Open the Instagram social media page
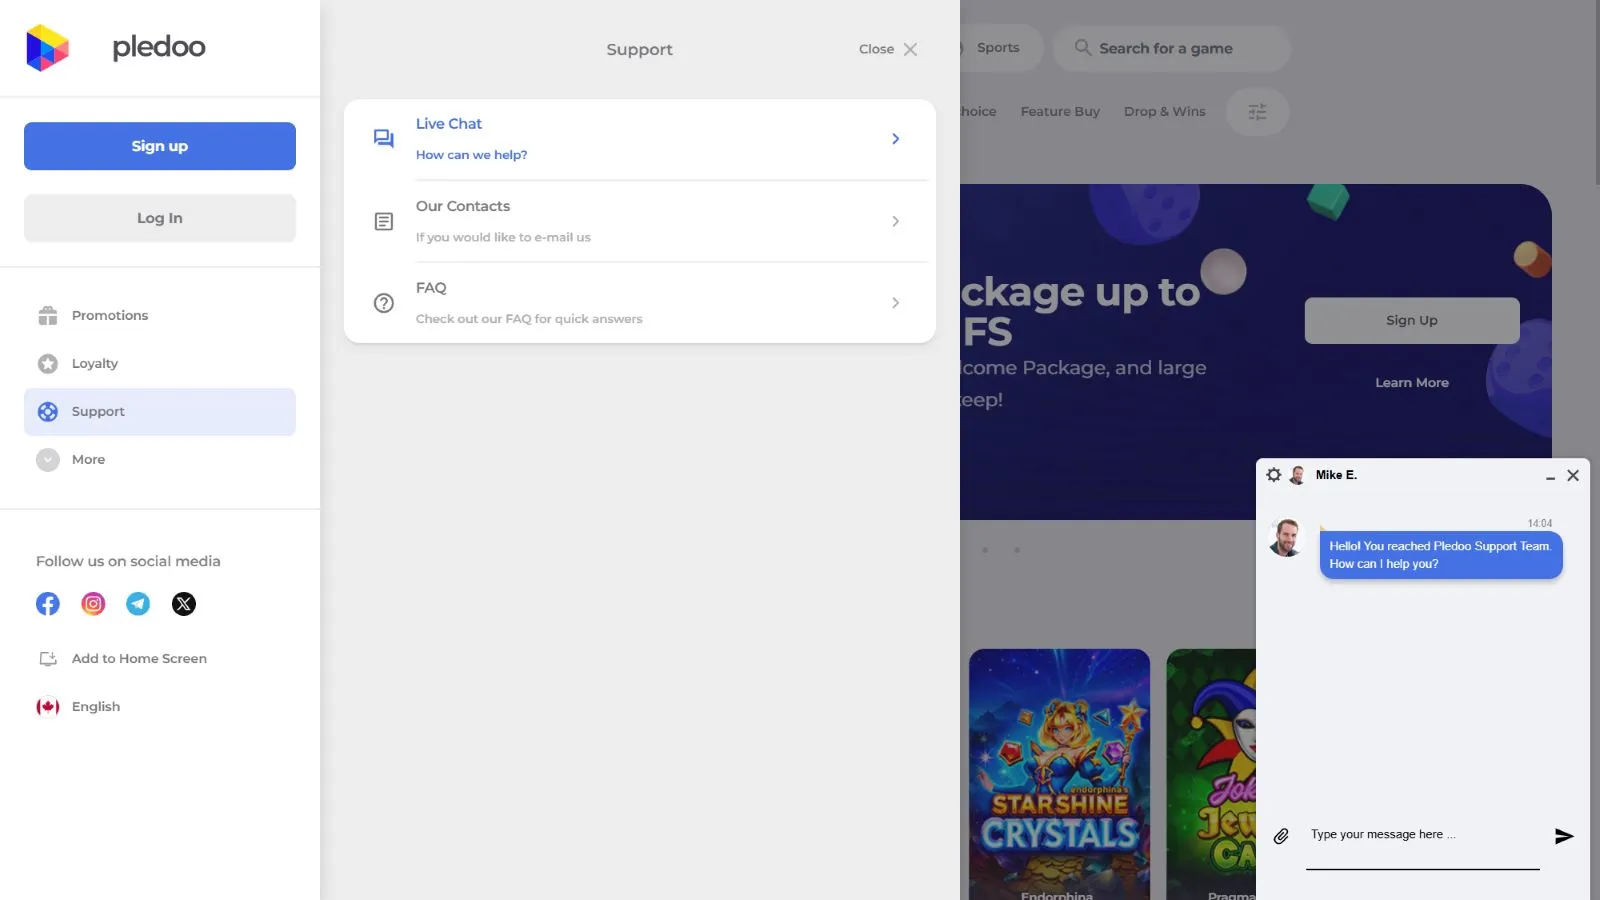This screenshot has height=900, width=1600. 93,604
